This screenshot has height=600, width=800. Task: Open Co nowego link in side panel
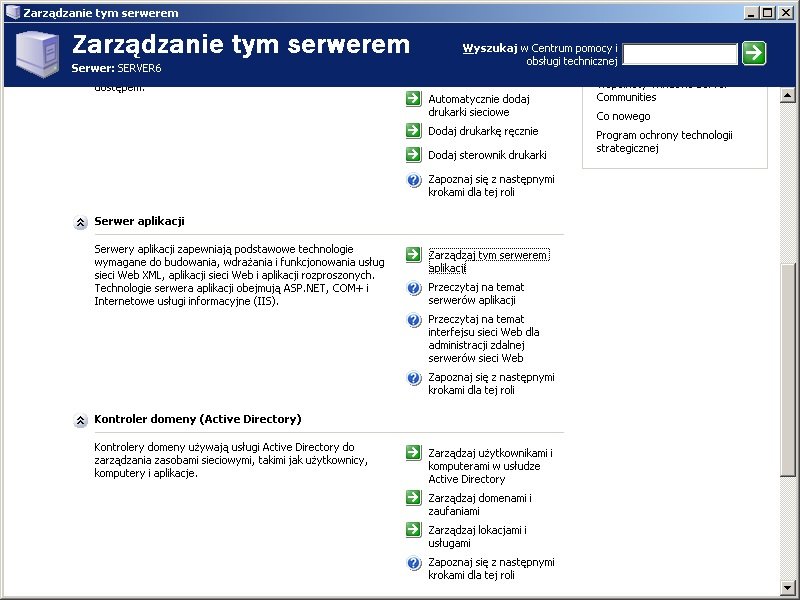pos(623,116)
